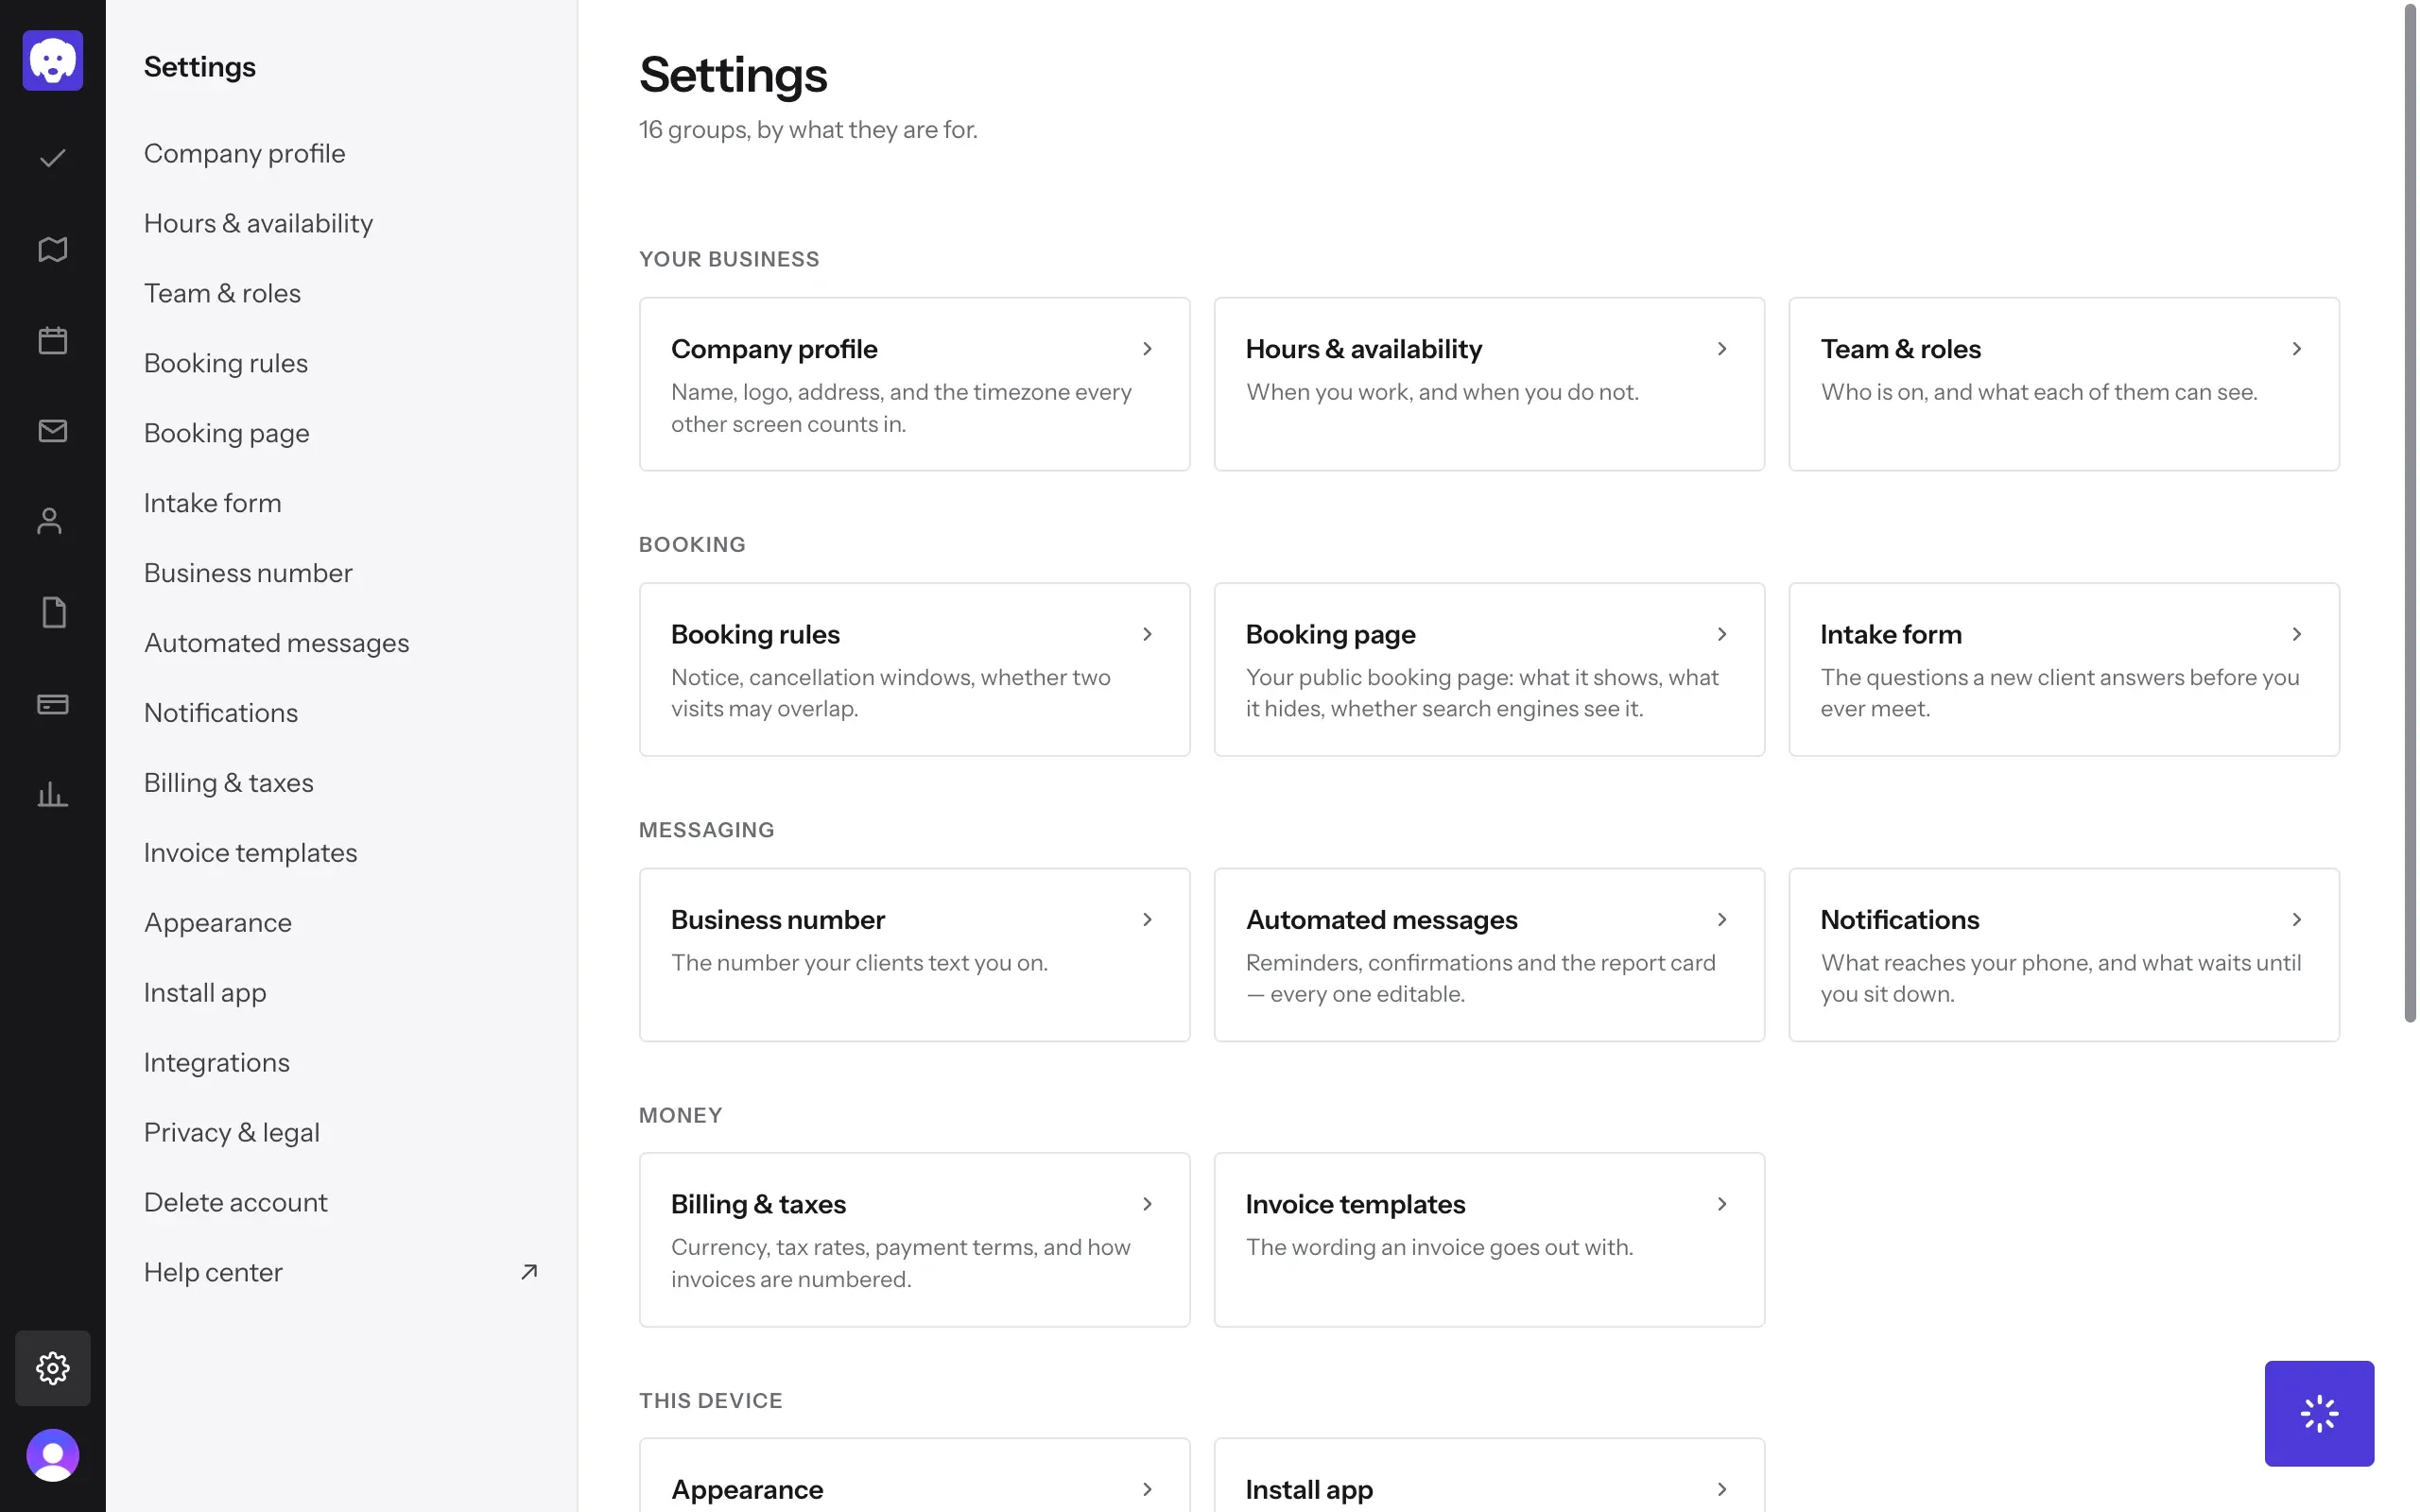This screenshot has height=1512, width=2420.
Task: Open the Automated messages card
Action: [x=1489, y=955]
